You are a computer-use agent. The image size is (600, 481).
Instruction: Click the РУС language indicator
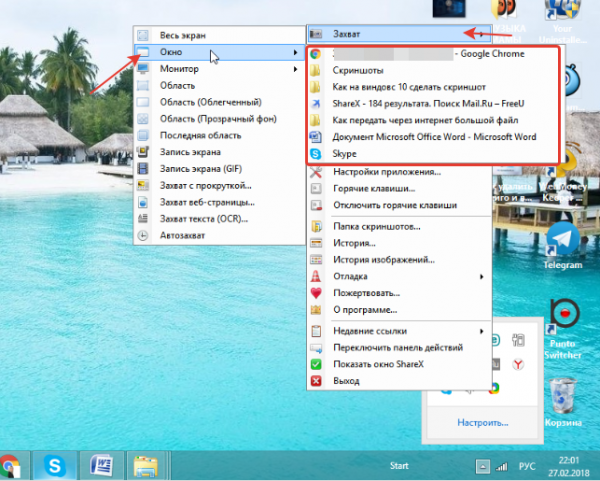pos(527,466)
